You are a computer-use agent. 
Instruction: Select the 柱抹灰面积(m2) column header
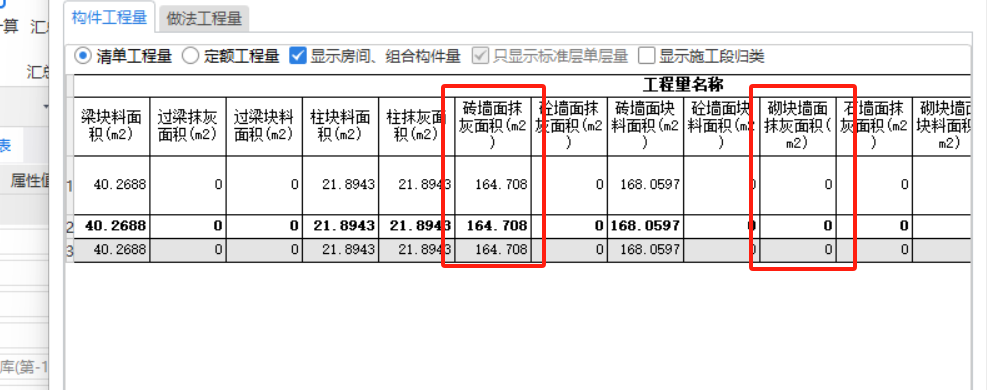[x=416, y=126]
